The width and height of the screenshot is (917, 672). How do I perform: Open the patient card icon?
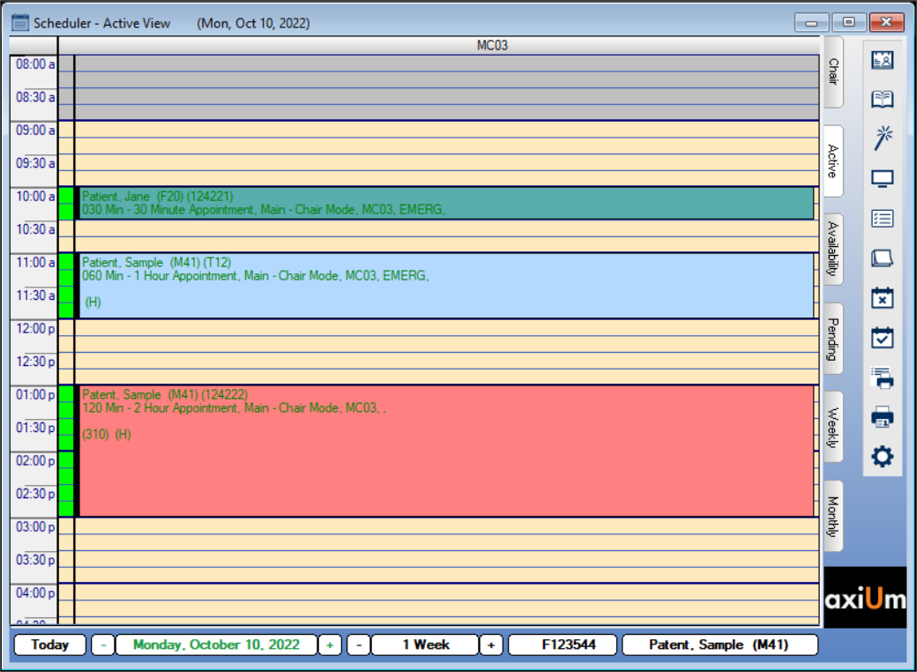[x=882, y=59]
